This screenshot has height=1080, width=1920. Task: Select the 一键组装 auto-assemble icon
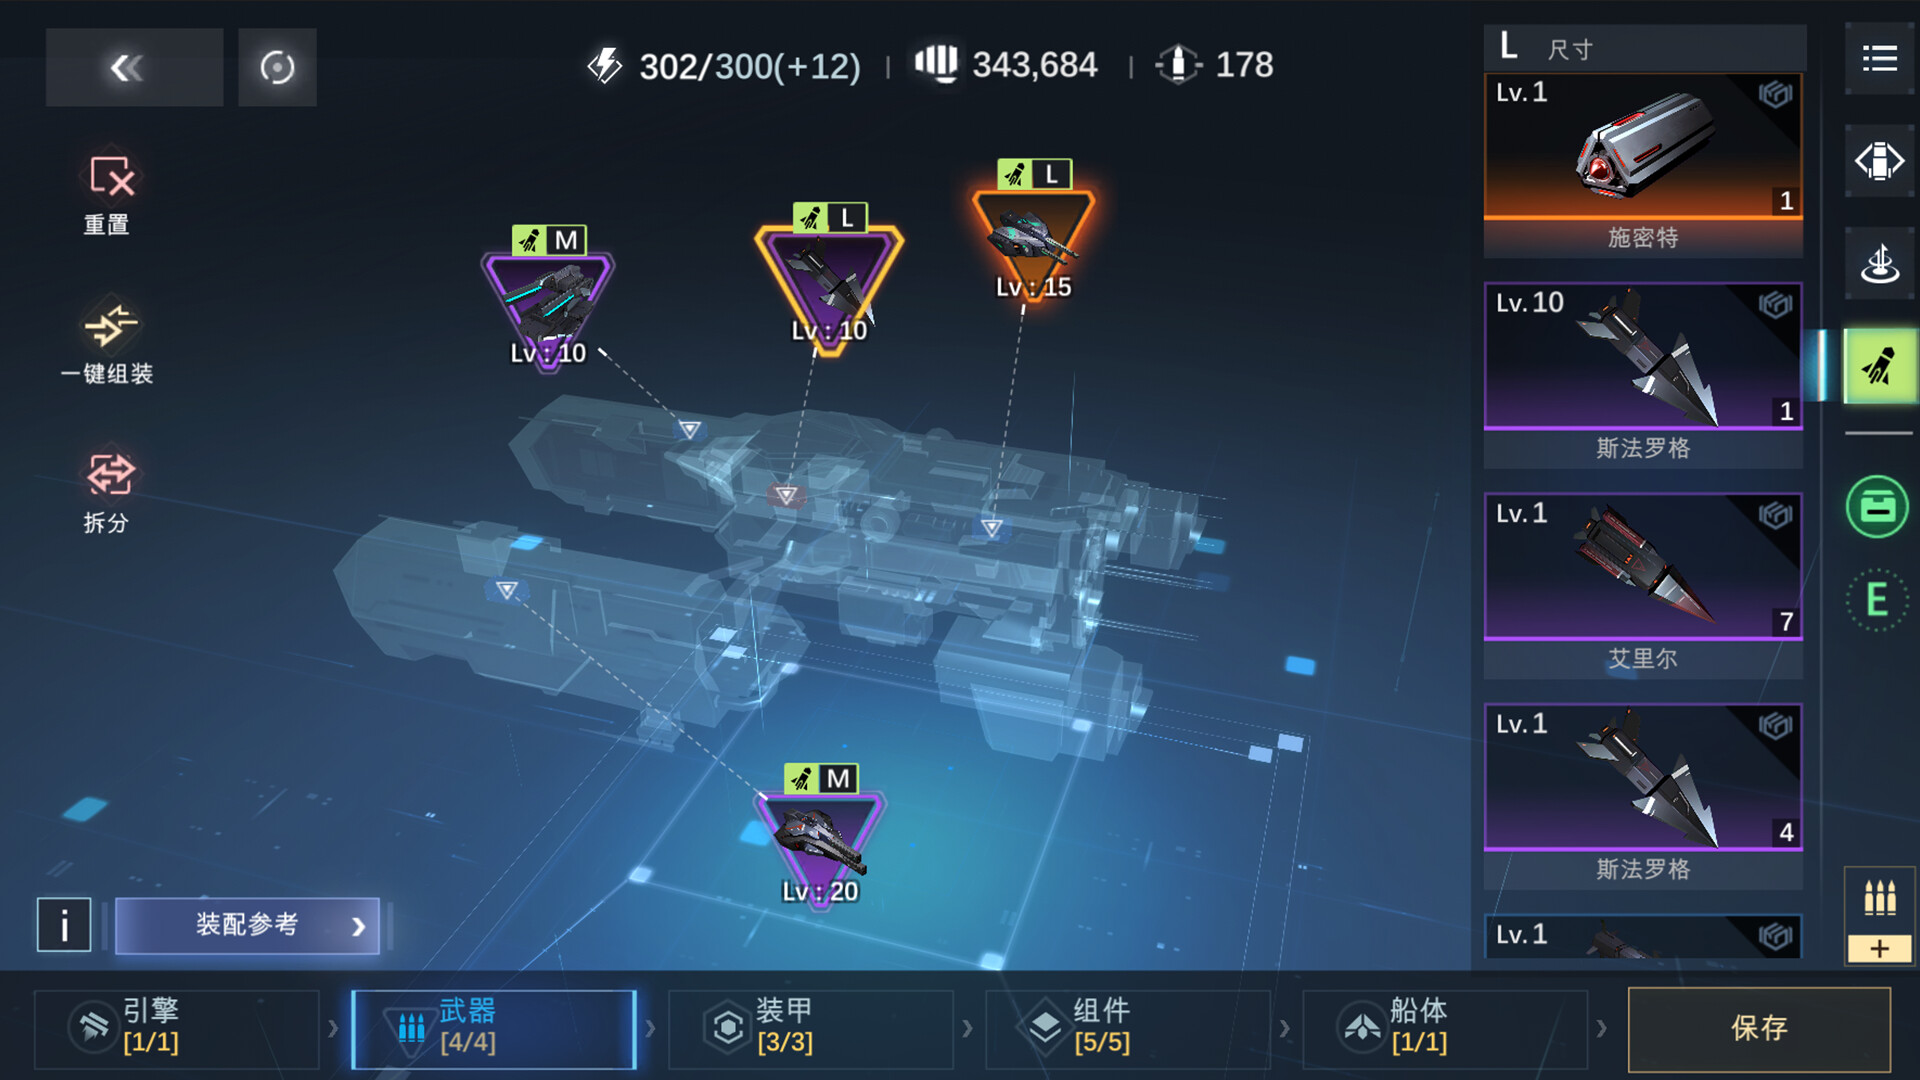[x=109, y=326]
